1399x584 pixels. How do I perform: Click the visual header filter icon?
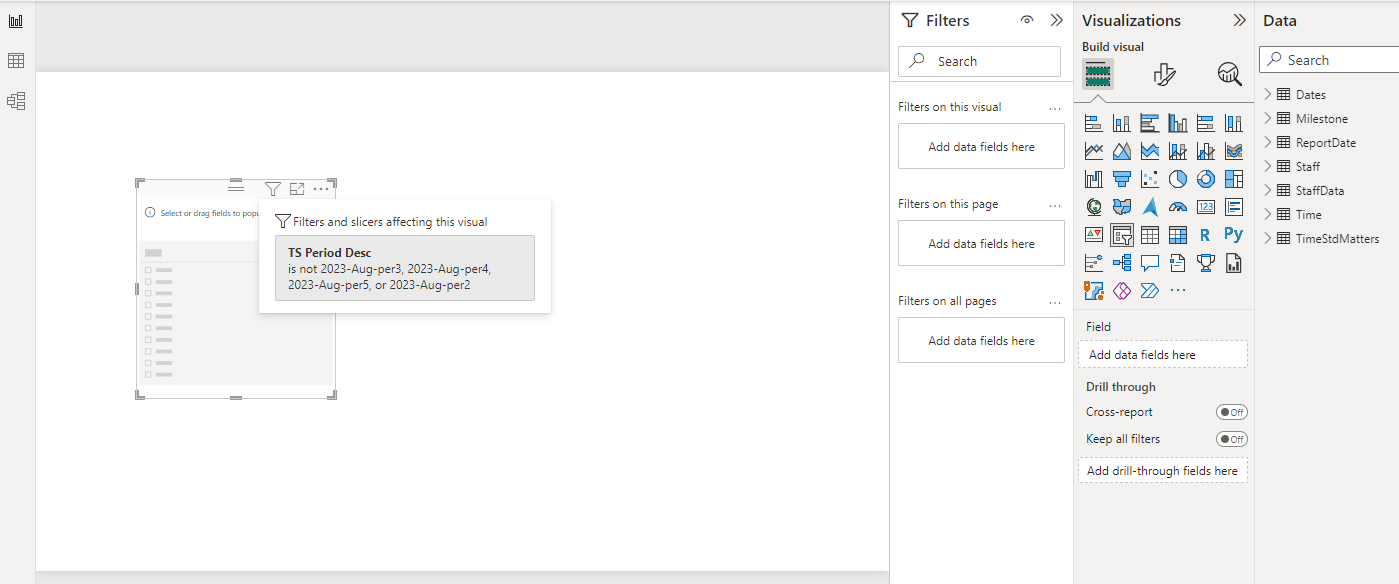point(273,188)
